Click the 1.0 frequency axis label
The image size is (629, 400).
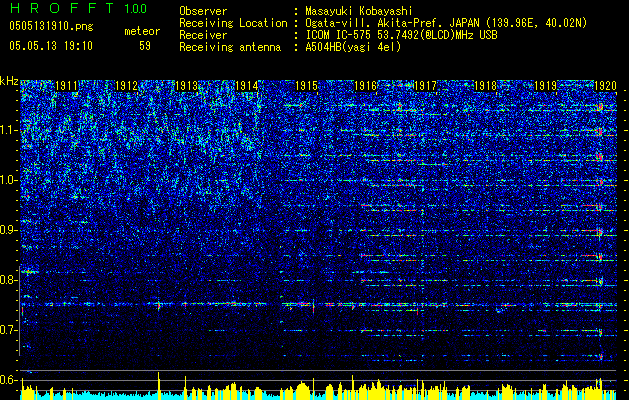(9, 180)
